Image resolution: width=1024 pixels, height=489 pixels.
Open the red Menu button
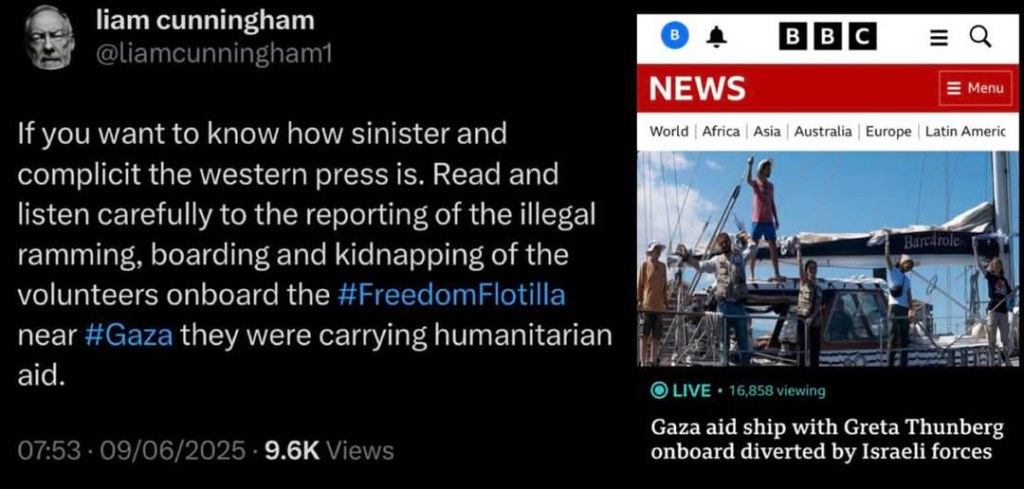[976, 88]
